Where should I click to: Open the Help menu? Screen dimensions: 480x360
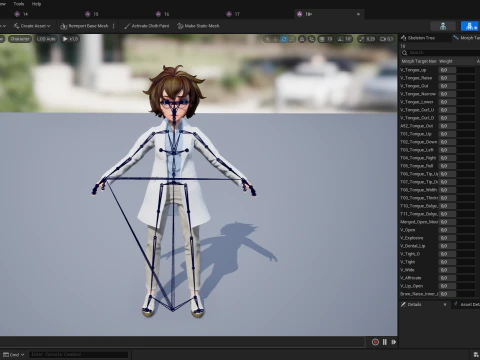36,4
